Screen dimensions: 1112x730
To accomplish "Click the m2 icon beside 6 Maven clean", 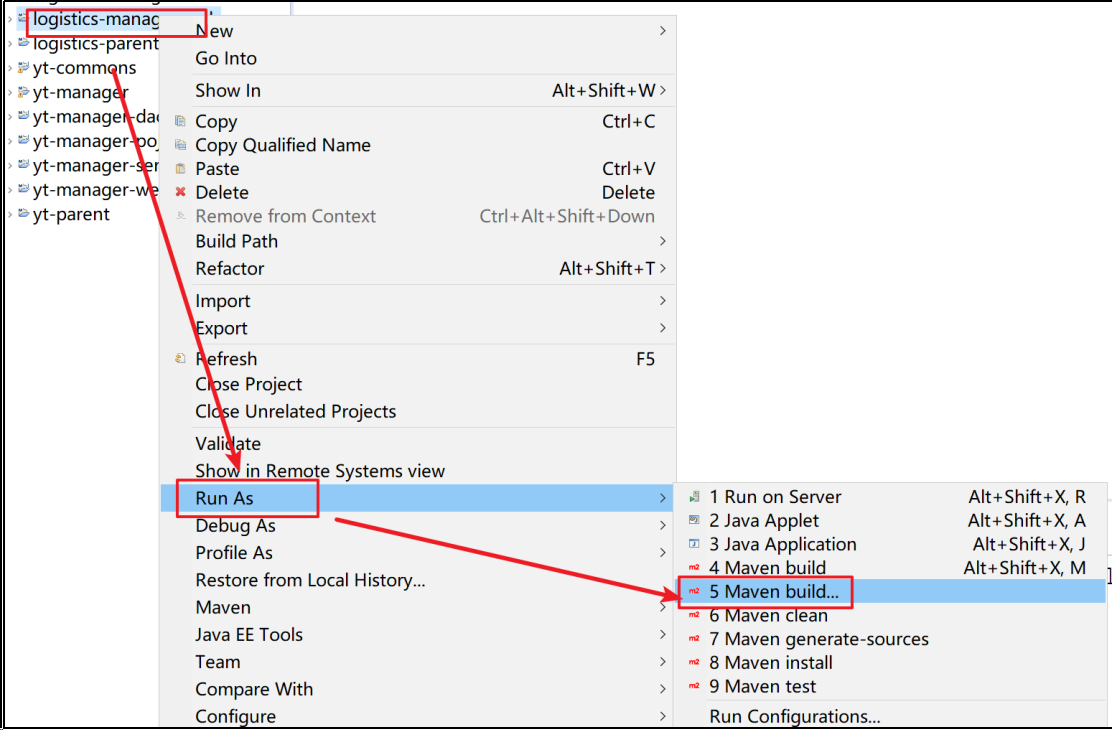I will [x=694, y=615].
